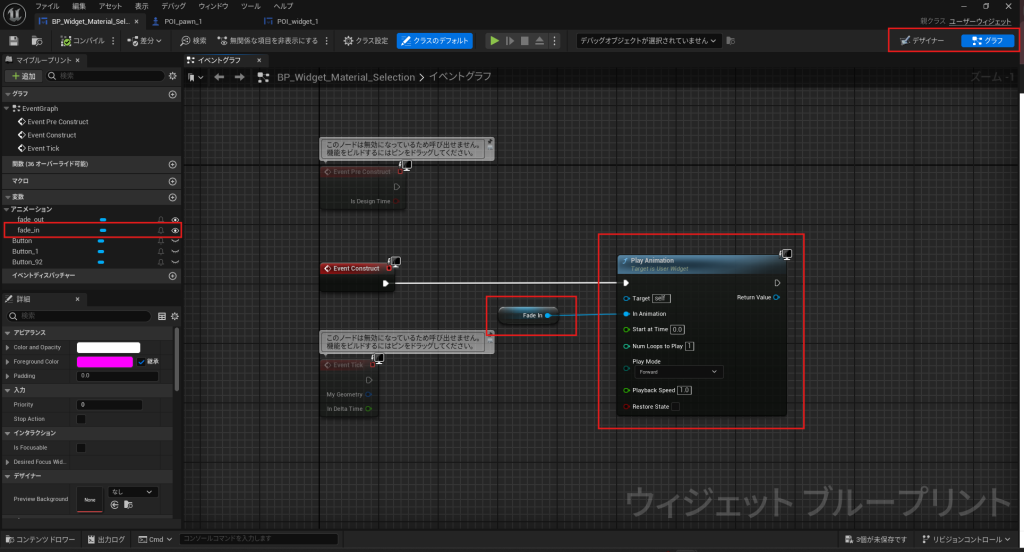Switch to the POI_pawn_1 tab
The image size is (1024, 552).
pos(182,21)
